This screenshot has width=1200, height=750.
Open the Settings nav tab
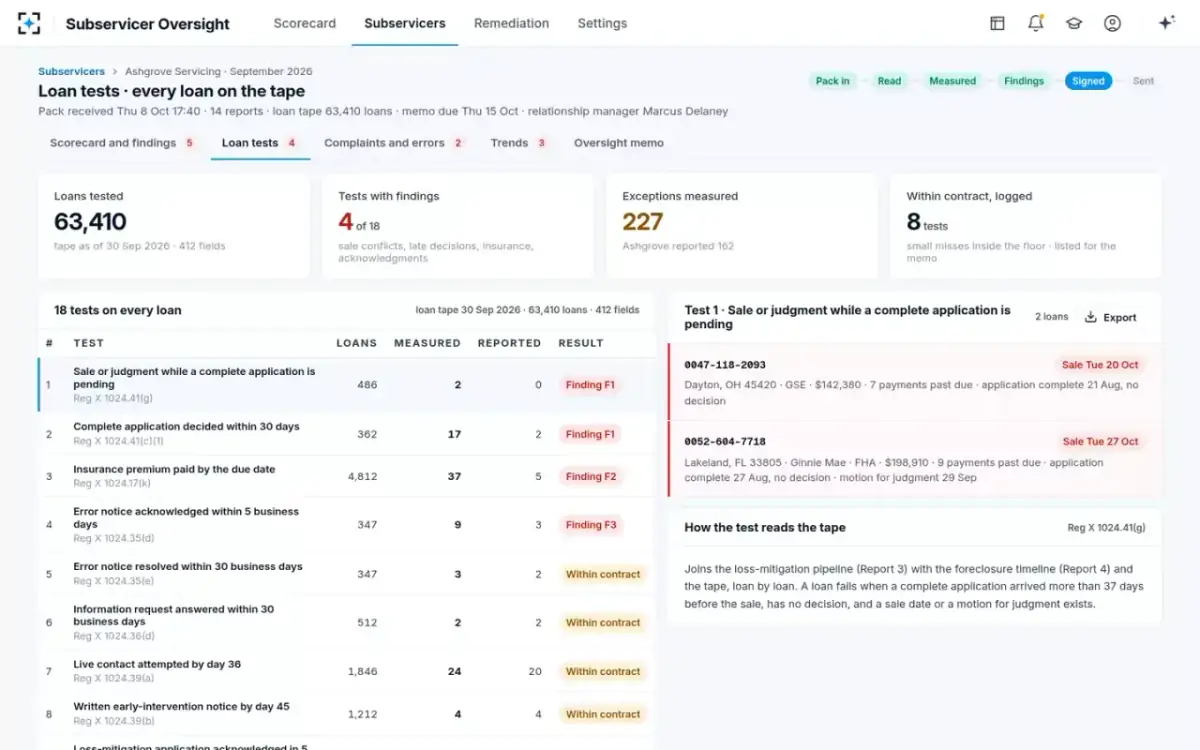tap(602, 23)
